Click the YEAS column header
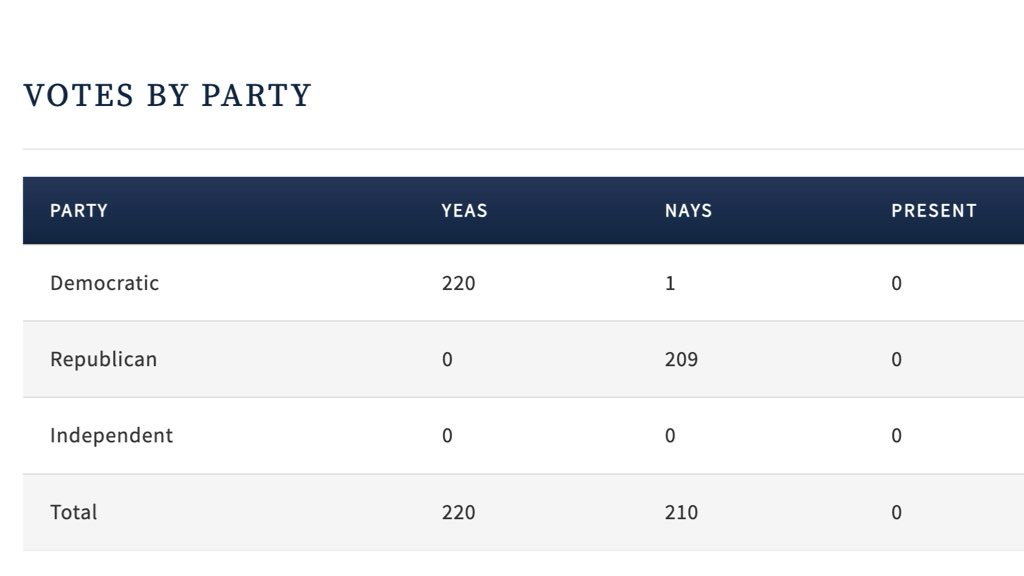 click(x=464, y=211)
